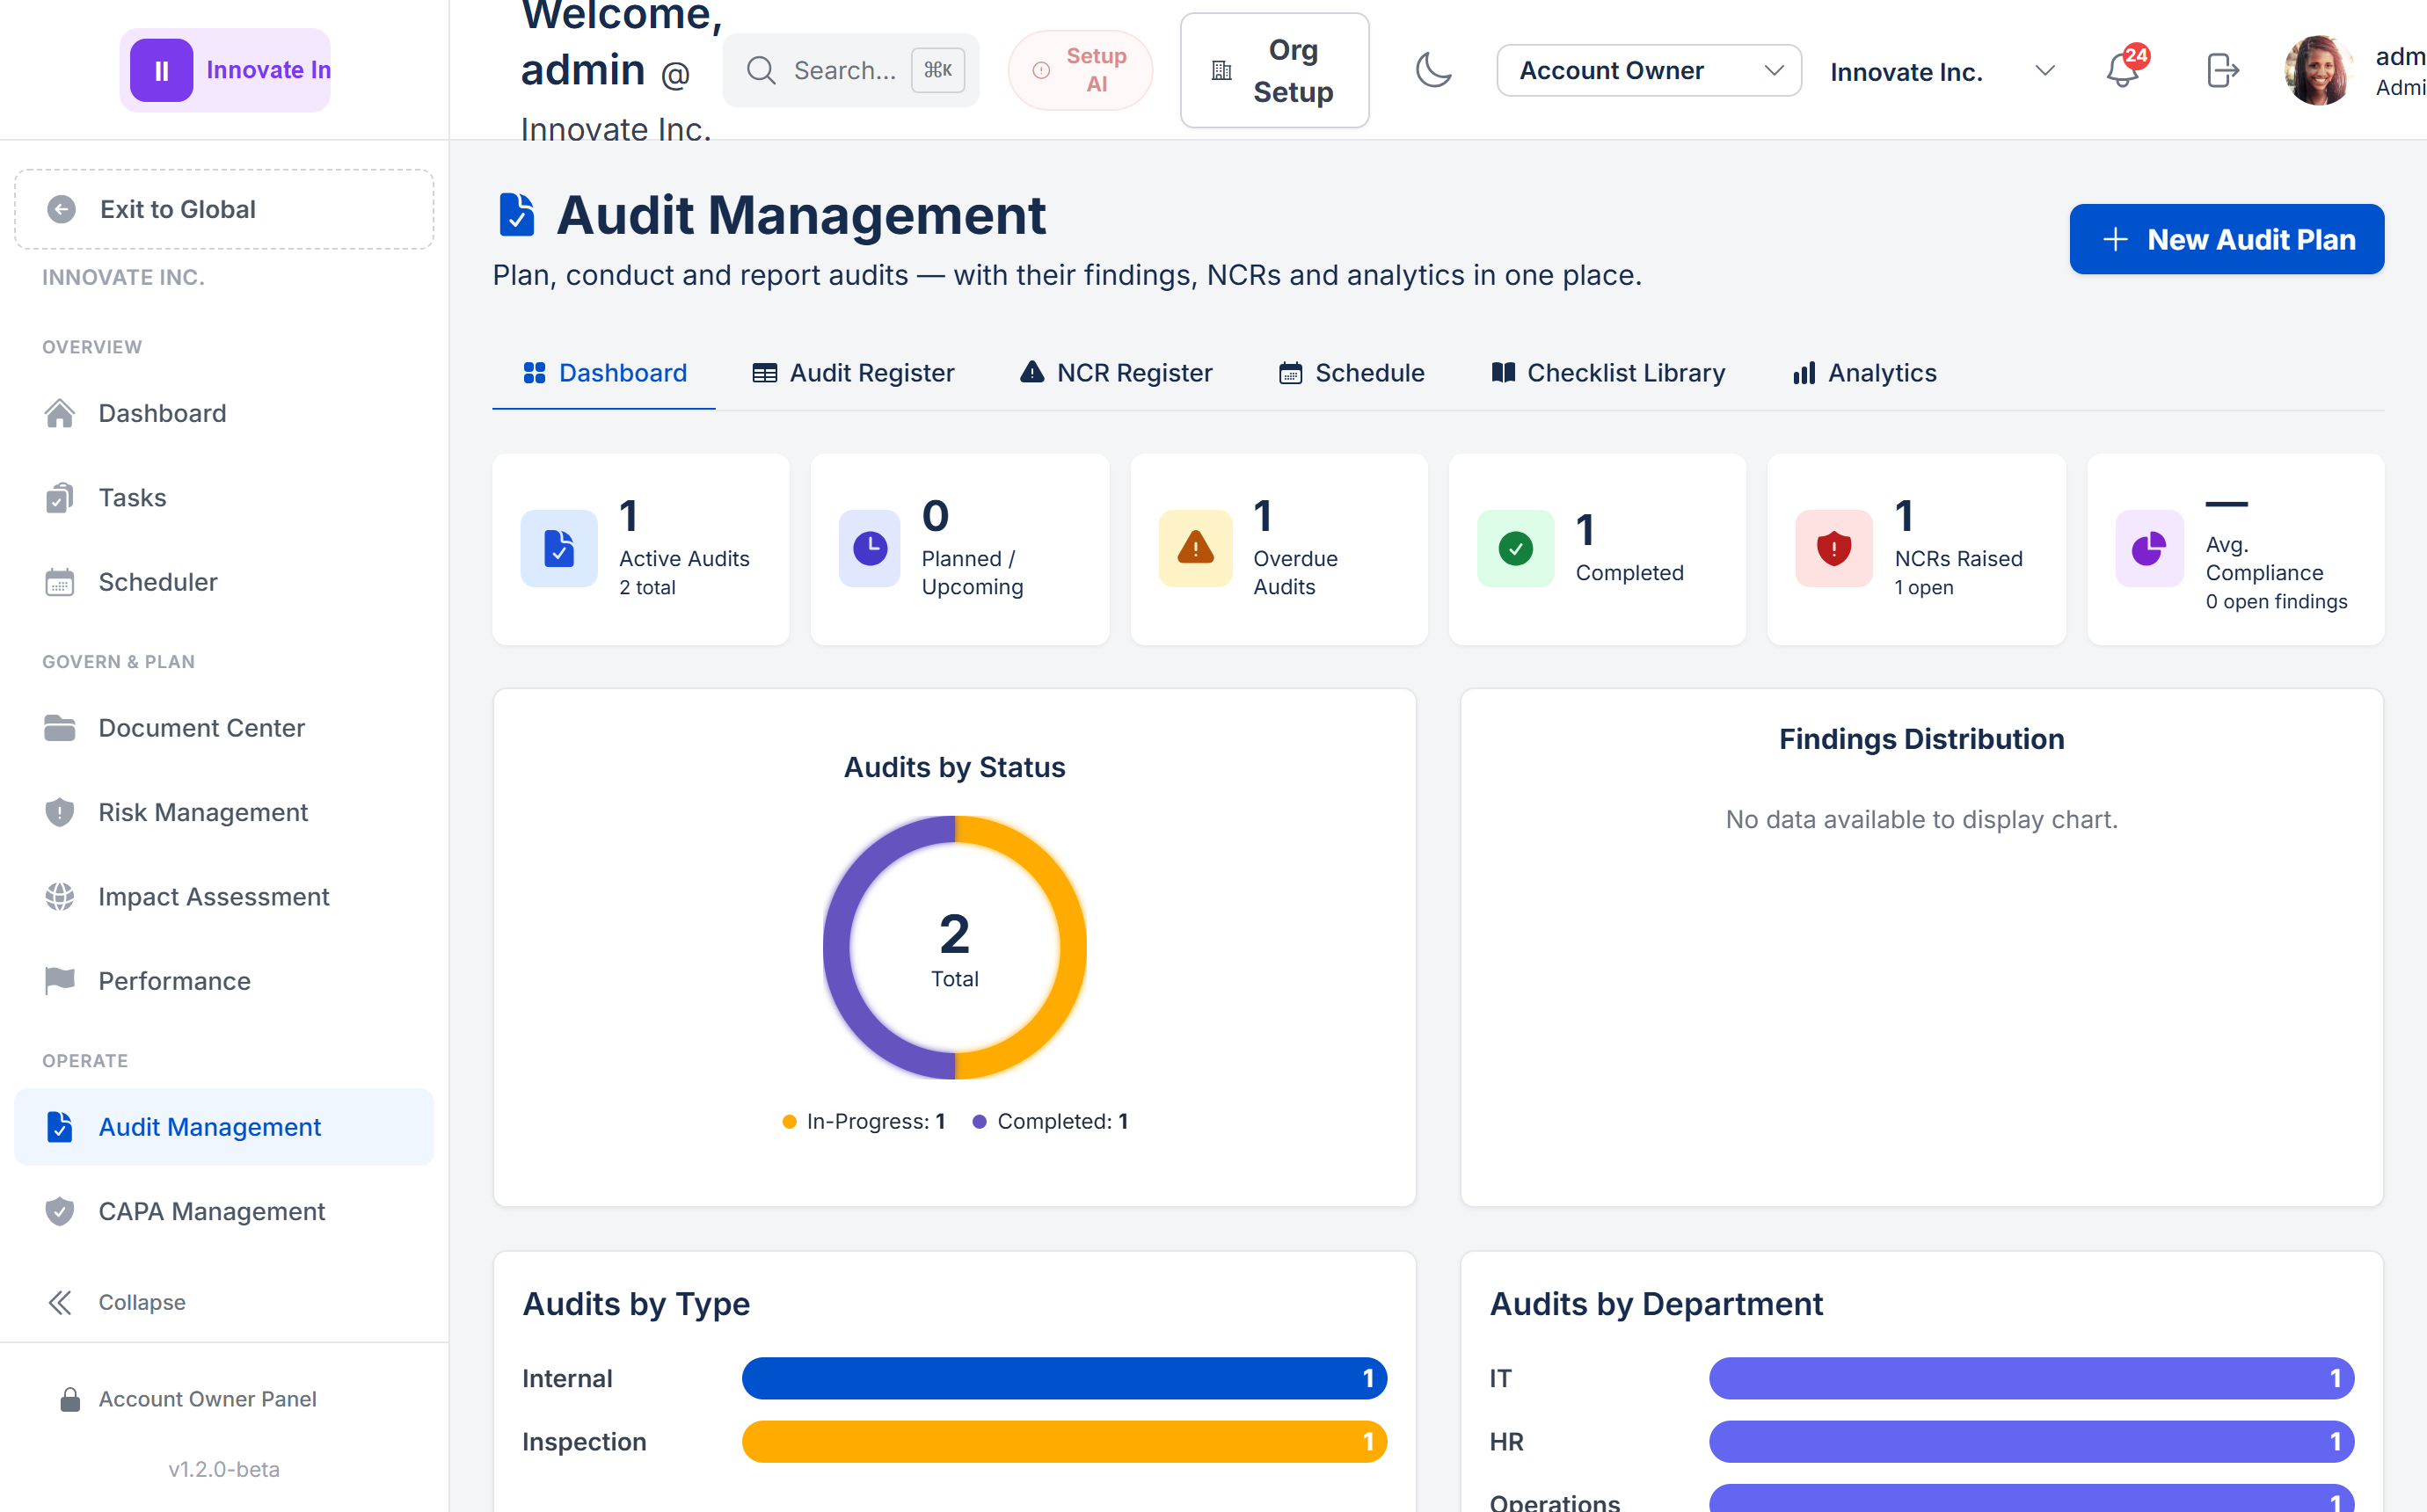This screenshot has height=1512, width=2427.
Task: Click 'No data available to display chart.' message
Action: (x=1921, y=819)
